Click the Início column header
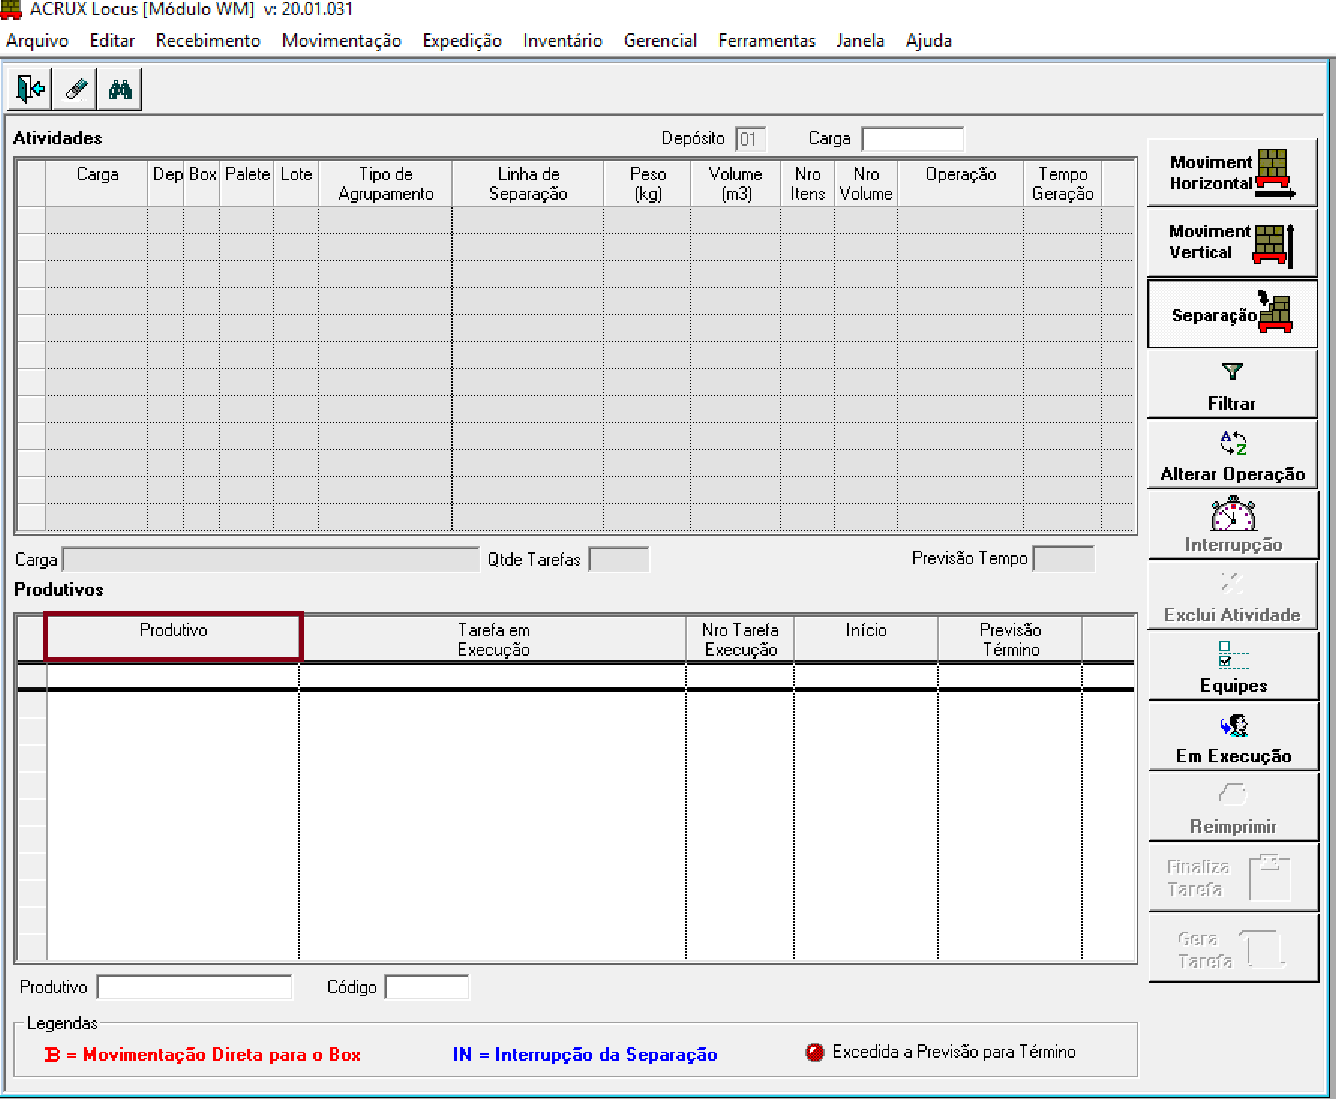The height and width of the screenshot is (1099, 1336). coord(866,639)
